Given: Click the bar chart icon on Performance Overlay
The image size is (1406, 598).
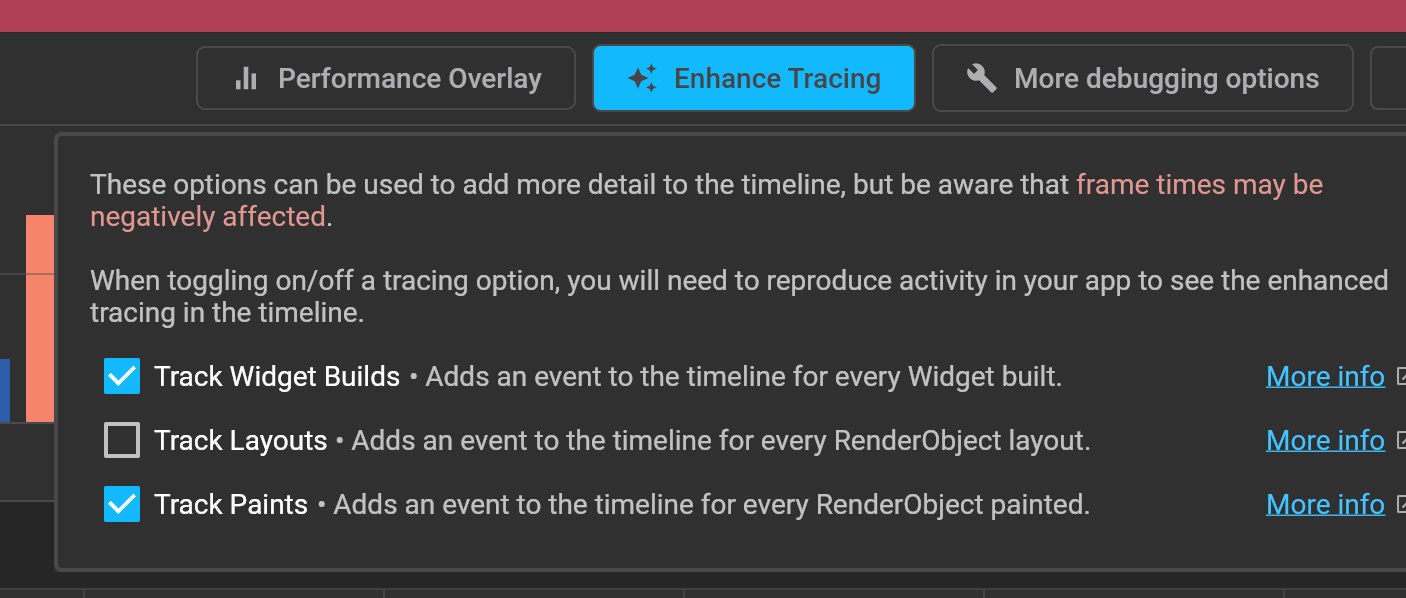Looking at the screenshot, I should pyautogui.click(x=246, y=78).
